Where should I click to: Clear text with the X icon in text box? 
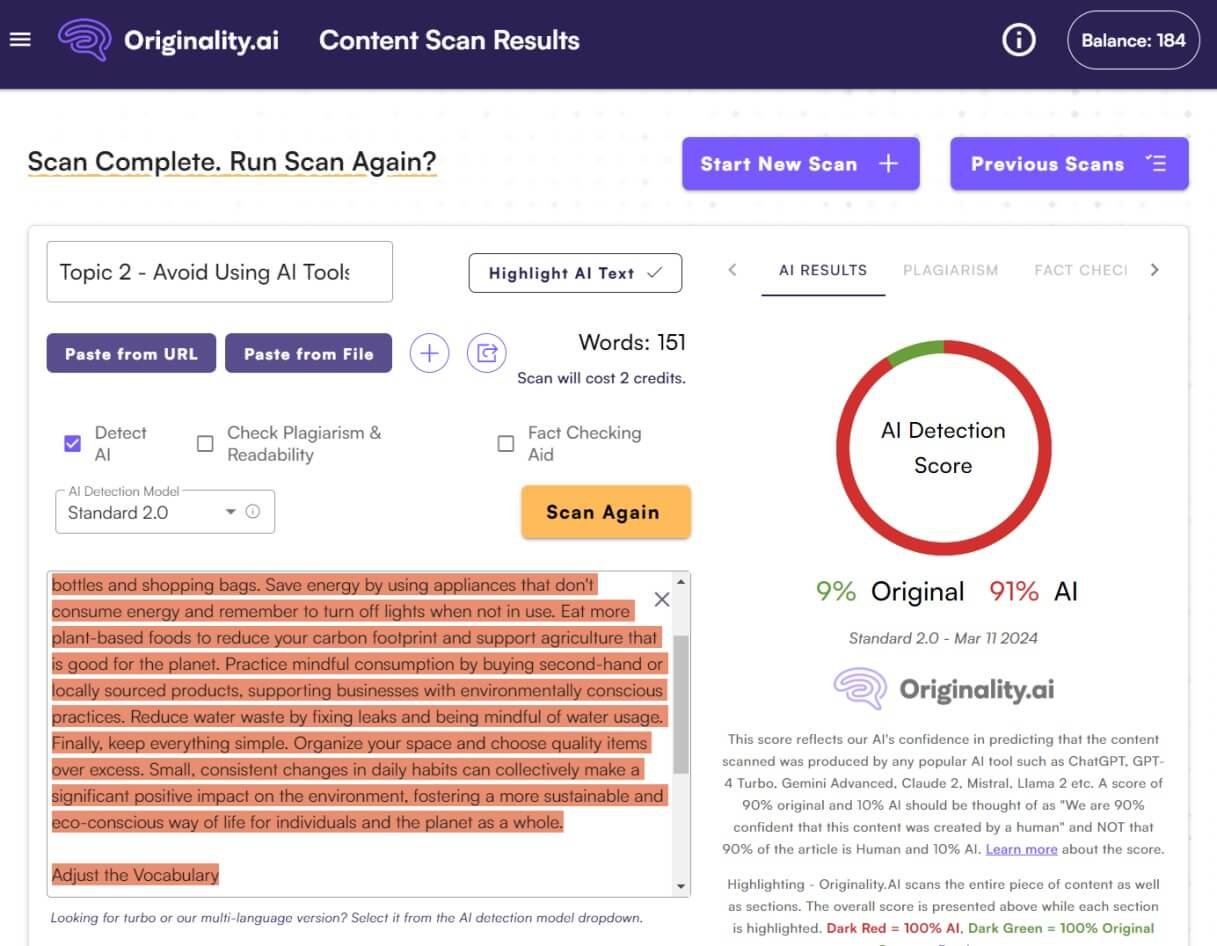pyautogui.click(x=661, y=599)
